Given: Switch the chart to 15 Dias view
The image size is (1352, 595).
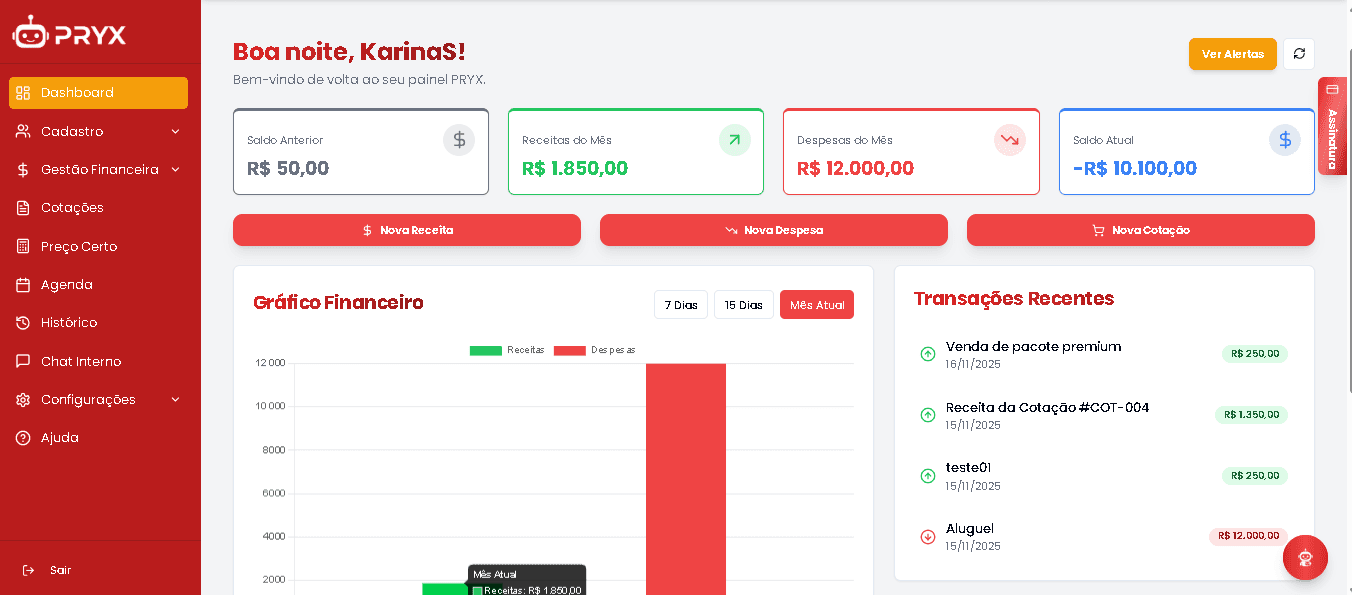Looking at the screenshot, I should [743, 304].
